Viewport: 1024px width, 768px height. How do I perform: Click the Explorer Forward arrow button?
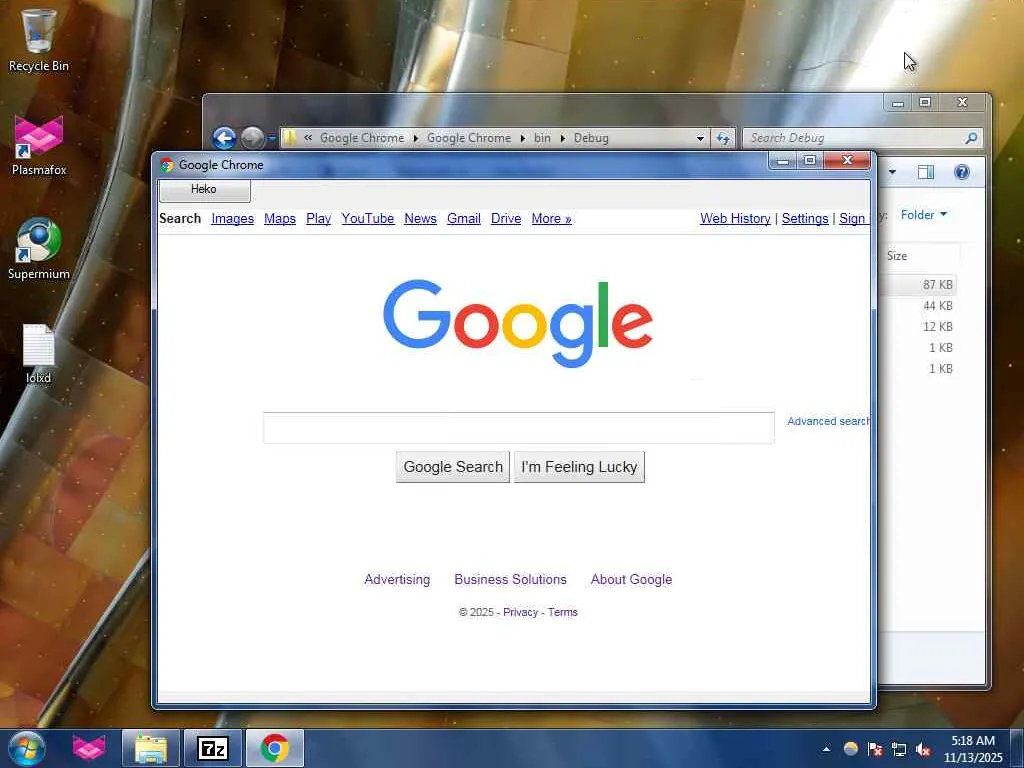click(x=252, y=138)
